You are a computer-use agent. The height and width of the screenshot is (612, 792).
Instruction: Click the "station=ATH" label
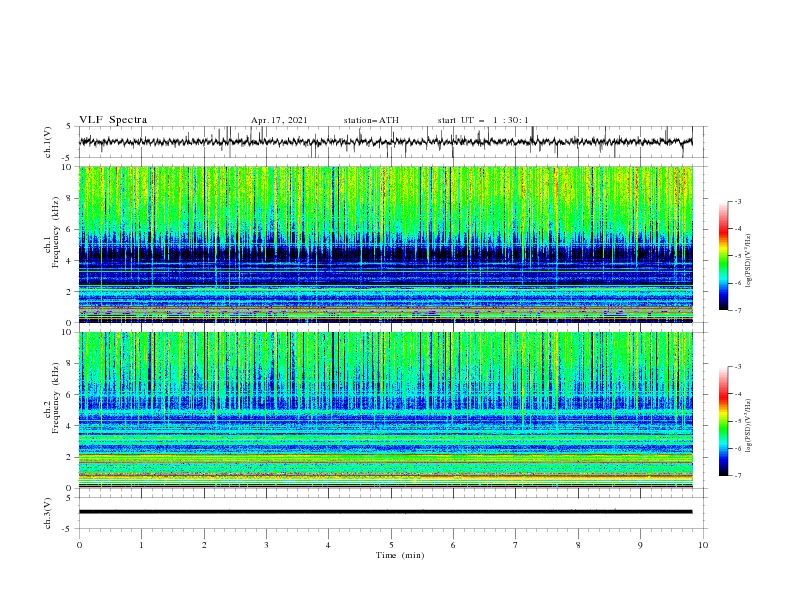click(x=371, y=120)
